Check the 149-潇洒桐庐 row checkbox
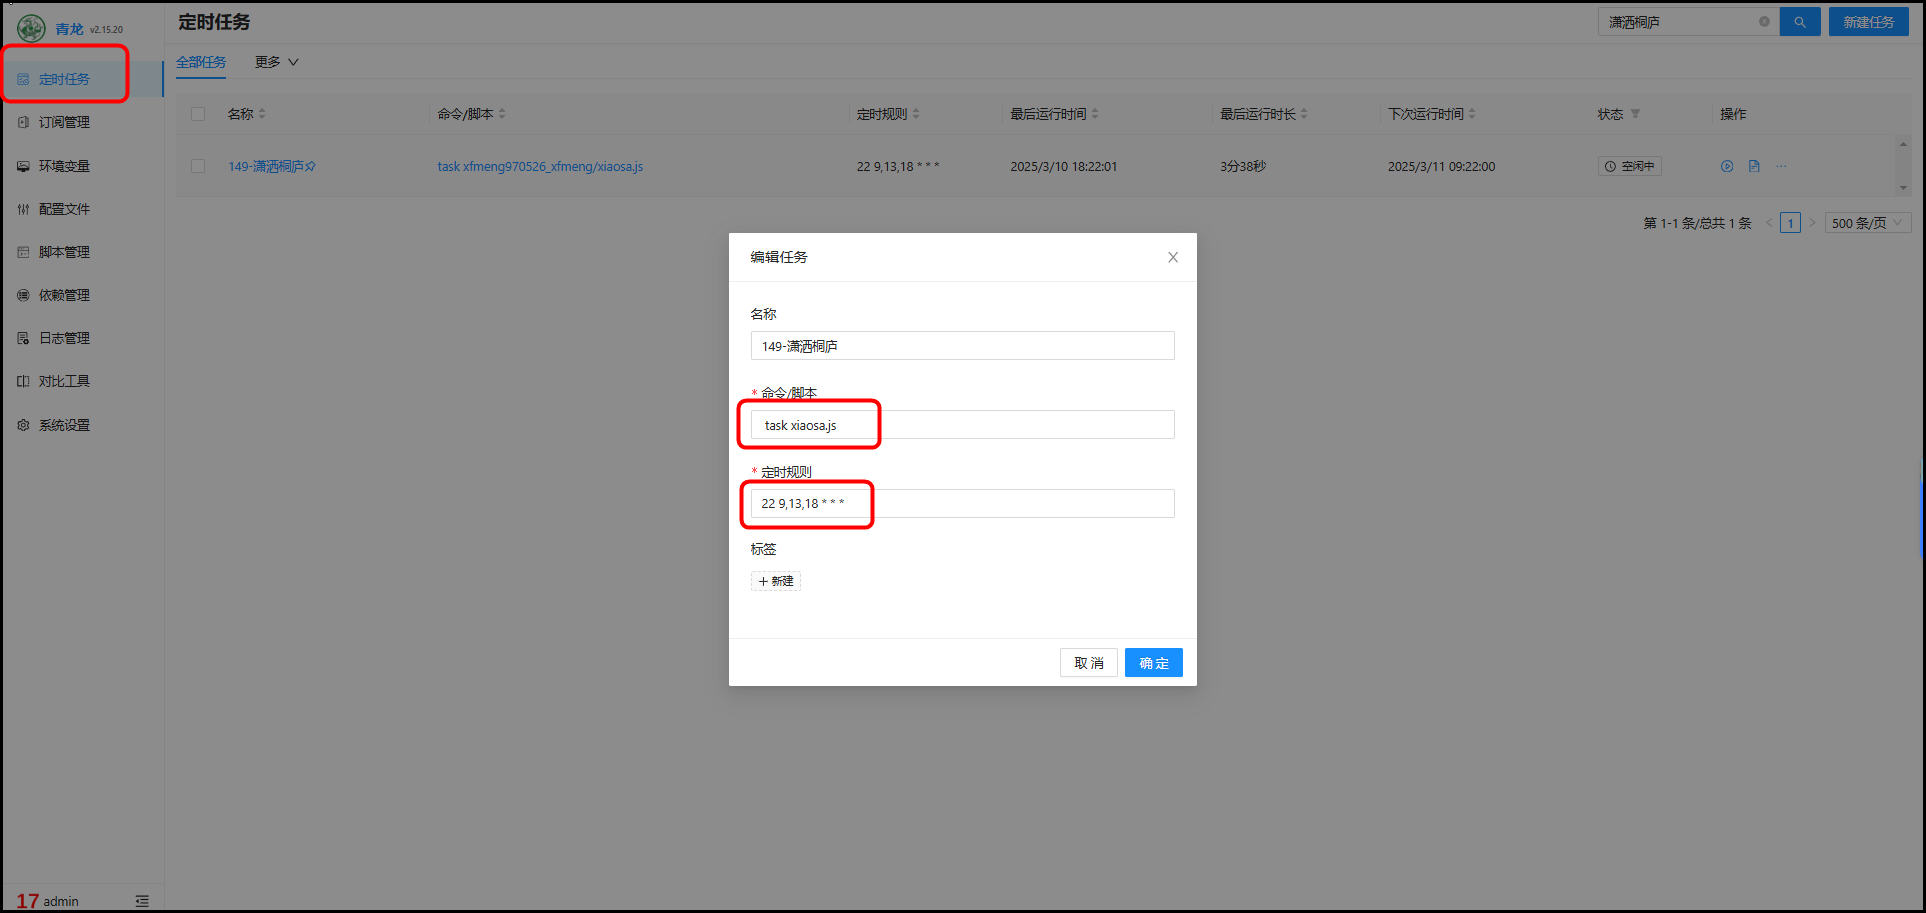This screenshot has height=913, width=1926. [x=198, y=166]
